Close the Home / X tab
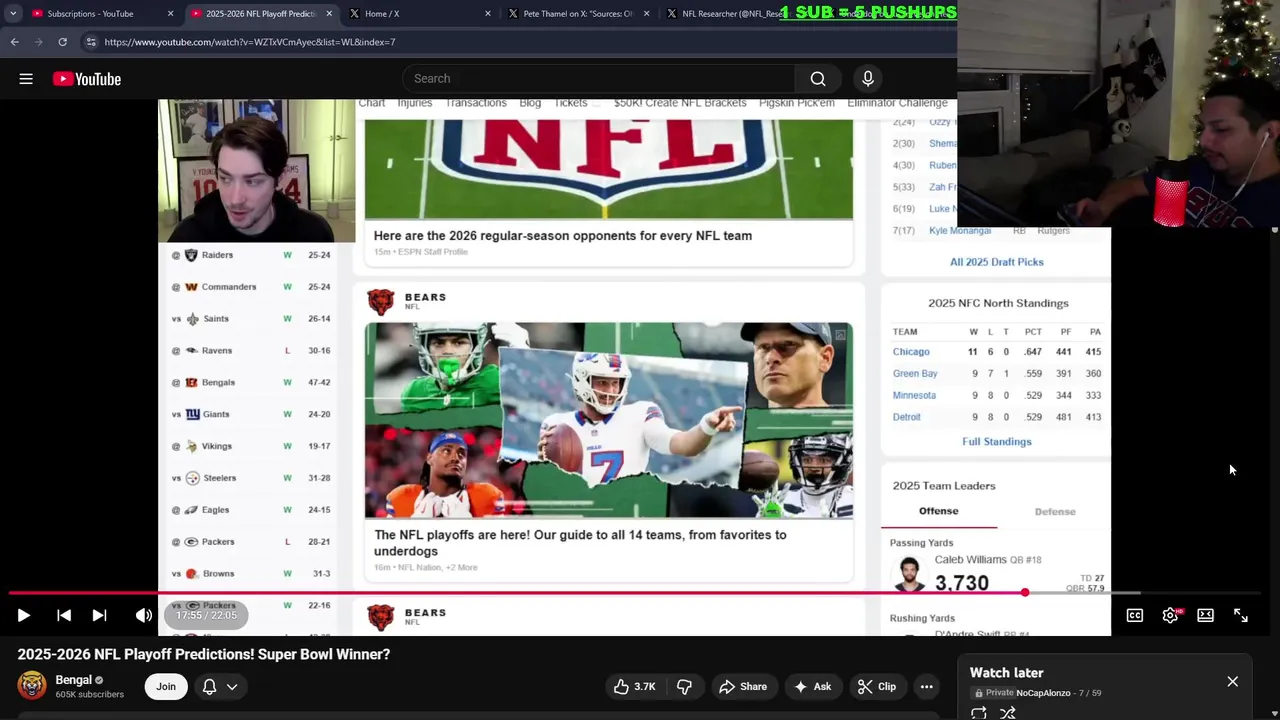Image resolution: width=1280 pixels, height=720 pixels. coord(488,14)
